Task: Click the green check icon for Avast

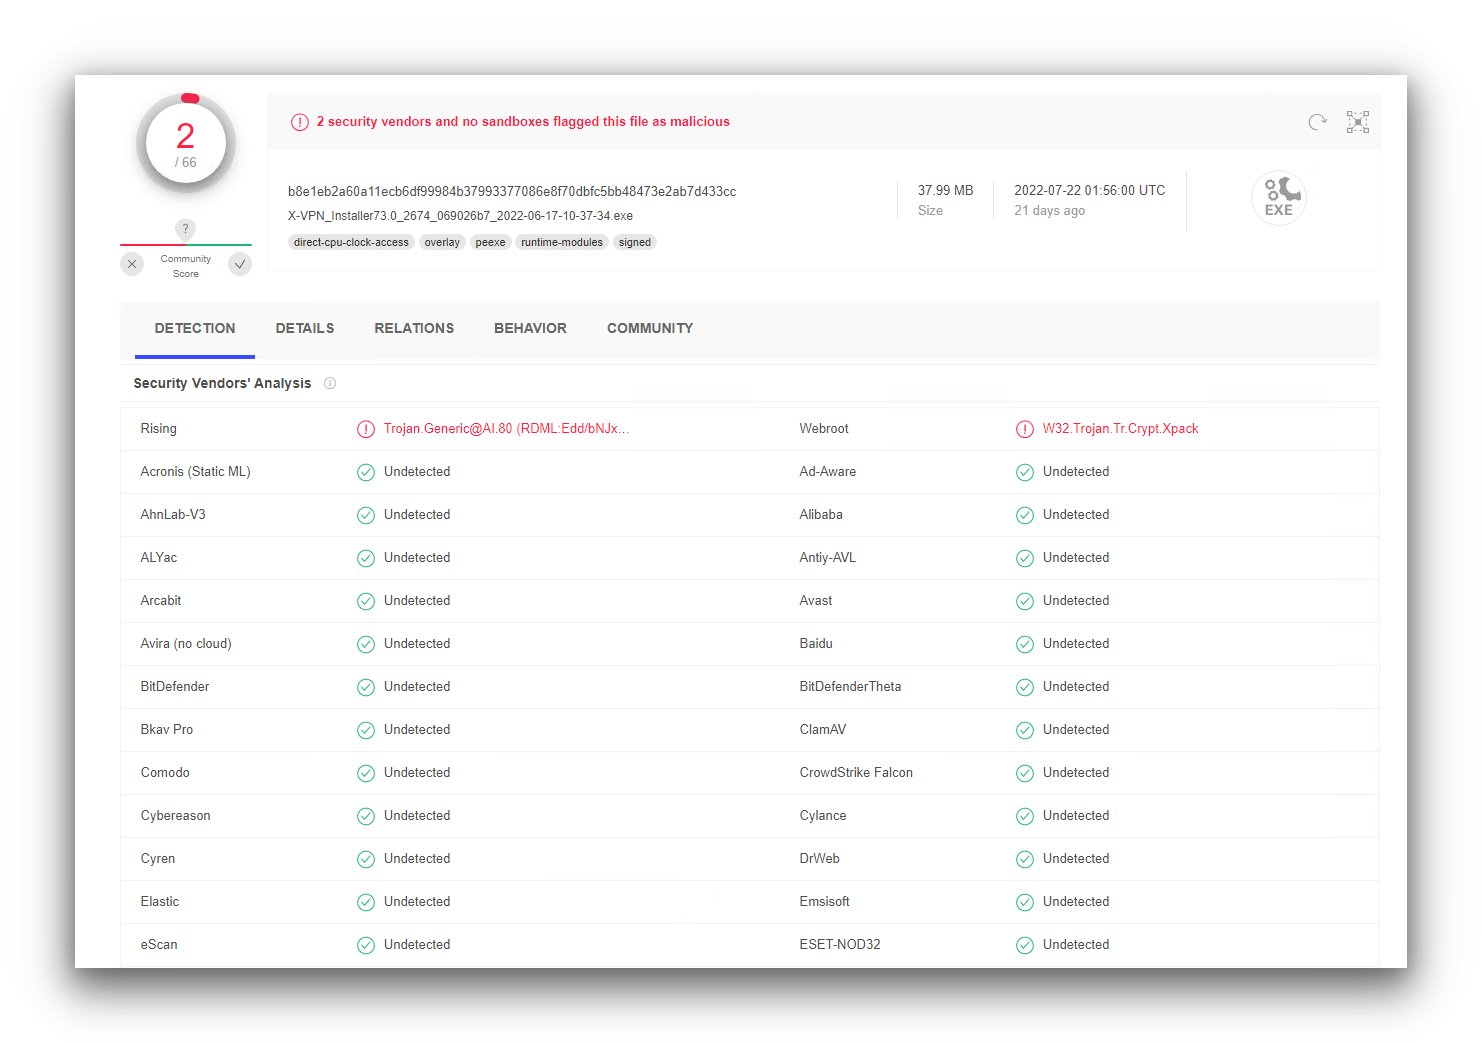Action: (x=1025, y=601)
